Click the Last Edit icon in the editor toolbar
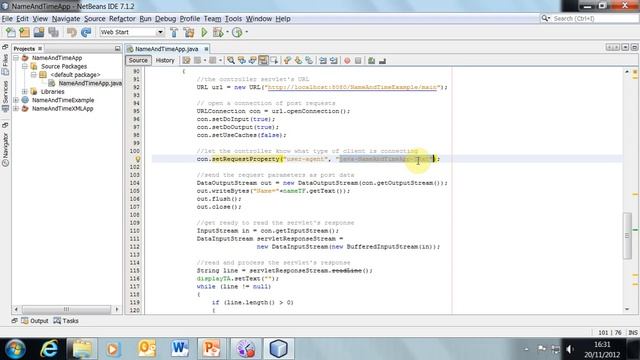This screenshot has width=640, height=360. click(187, 60)
